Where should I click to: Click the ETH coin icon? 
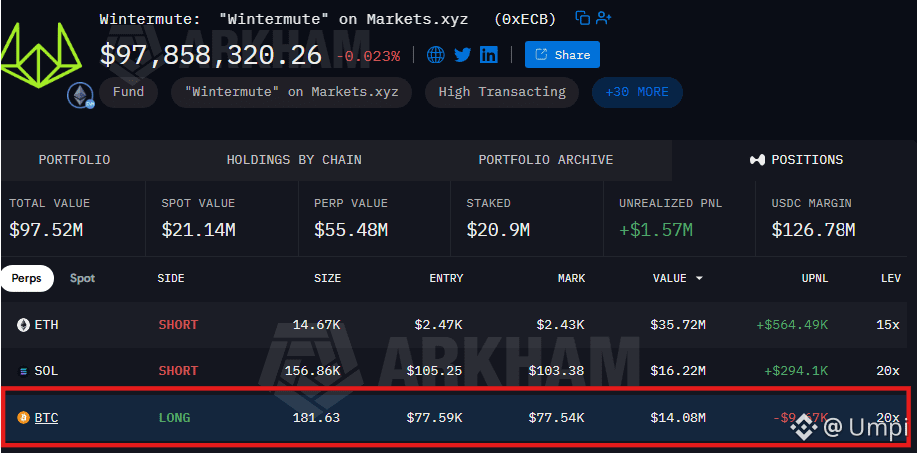pos(23,325)
